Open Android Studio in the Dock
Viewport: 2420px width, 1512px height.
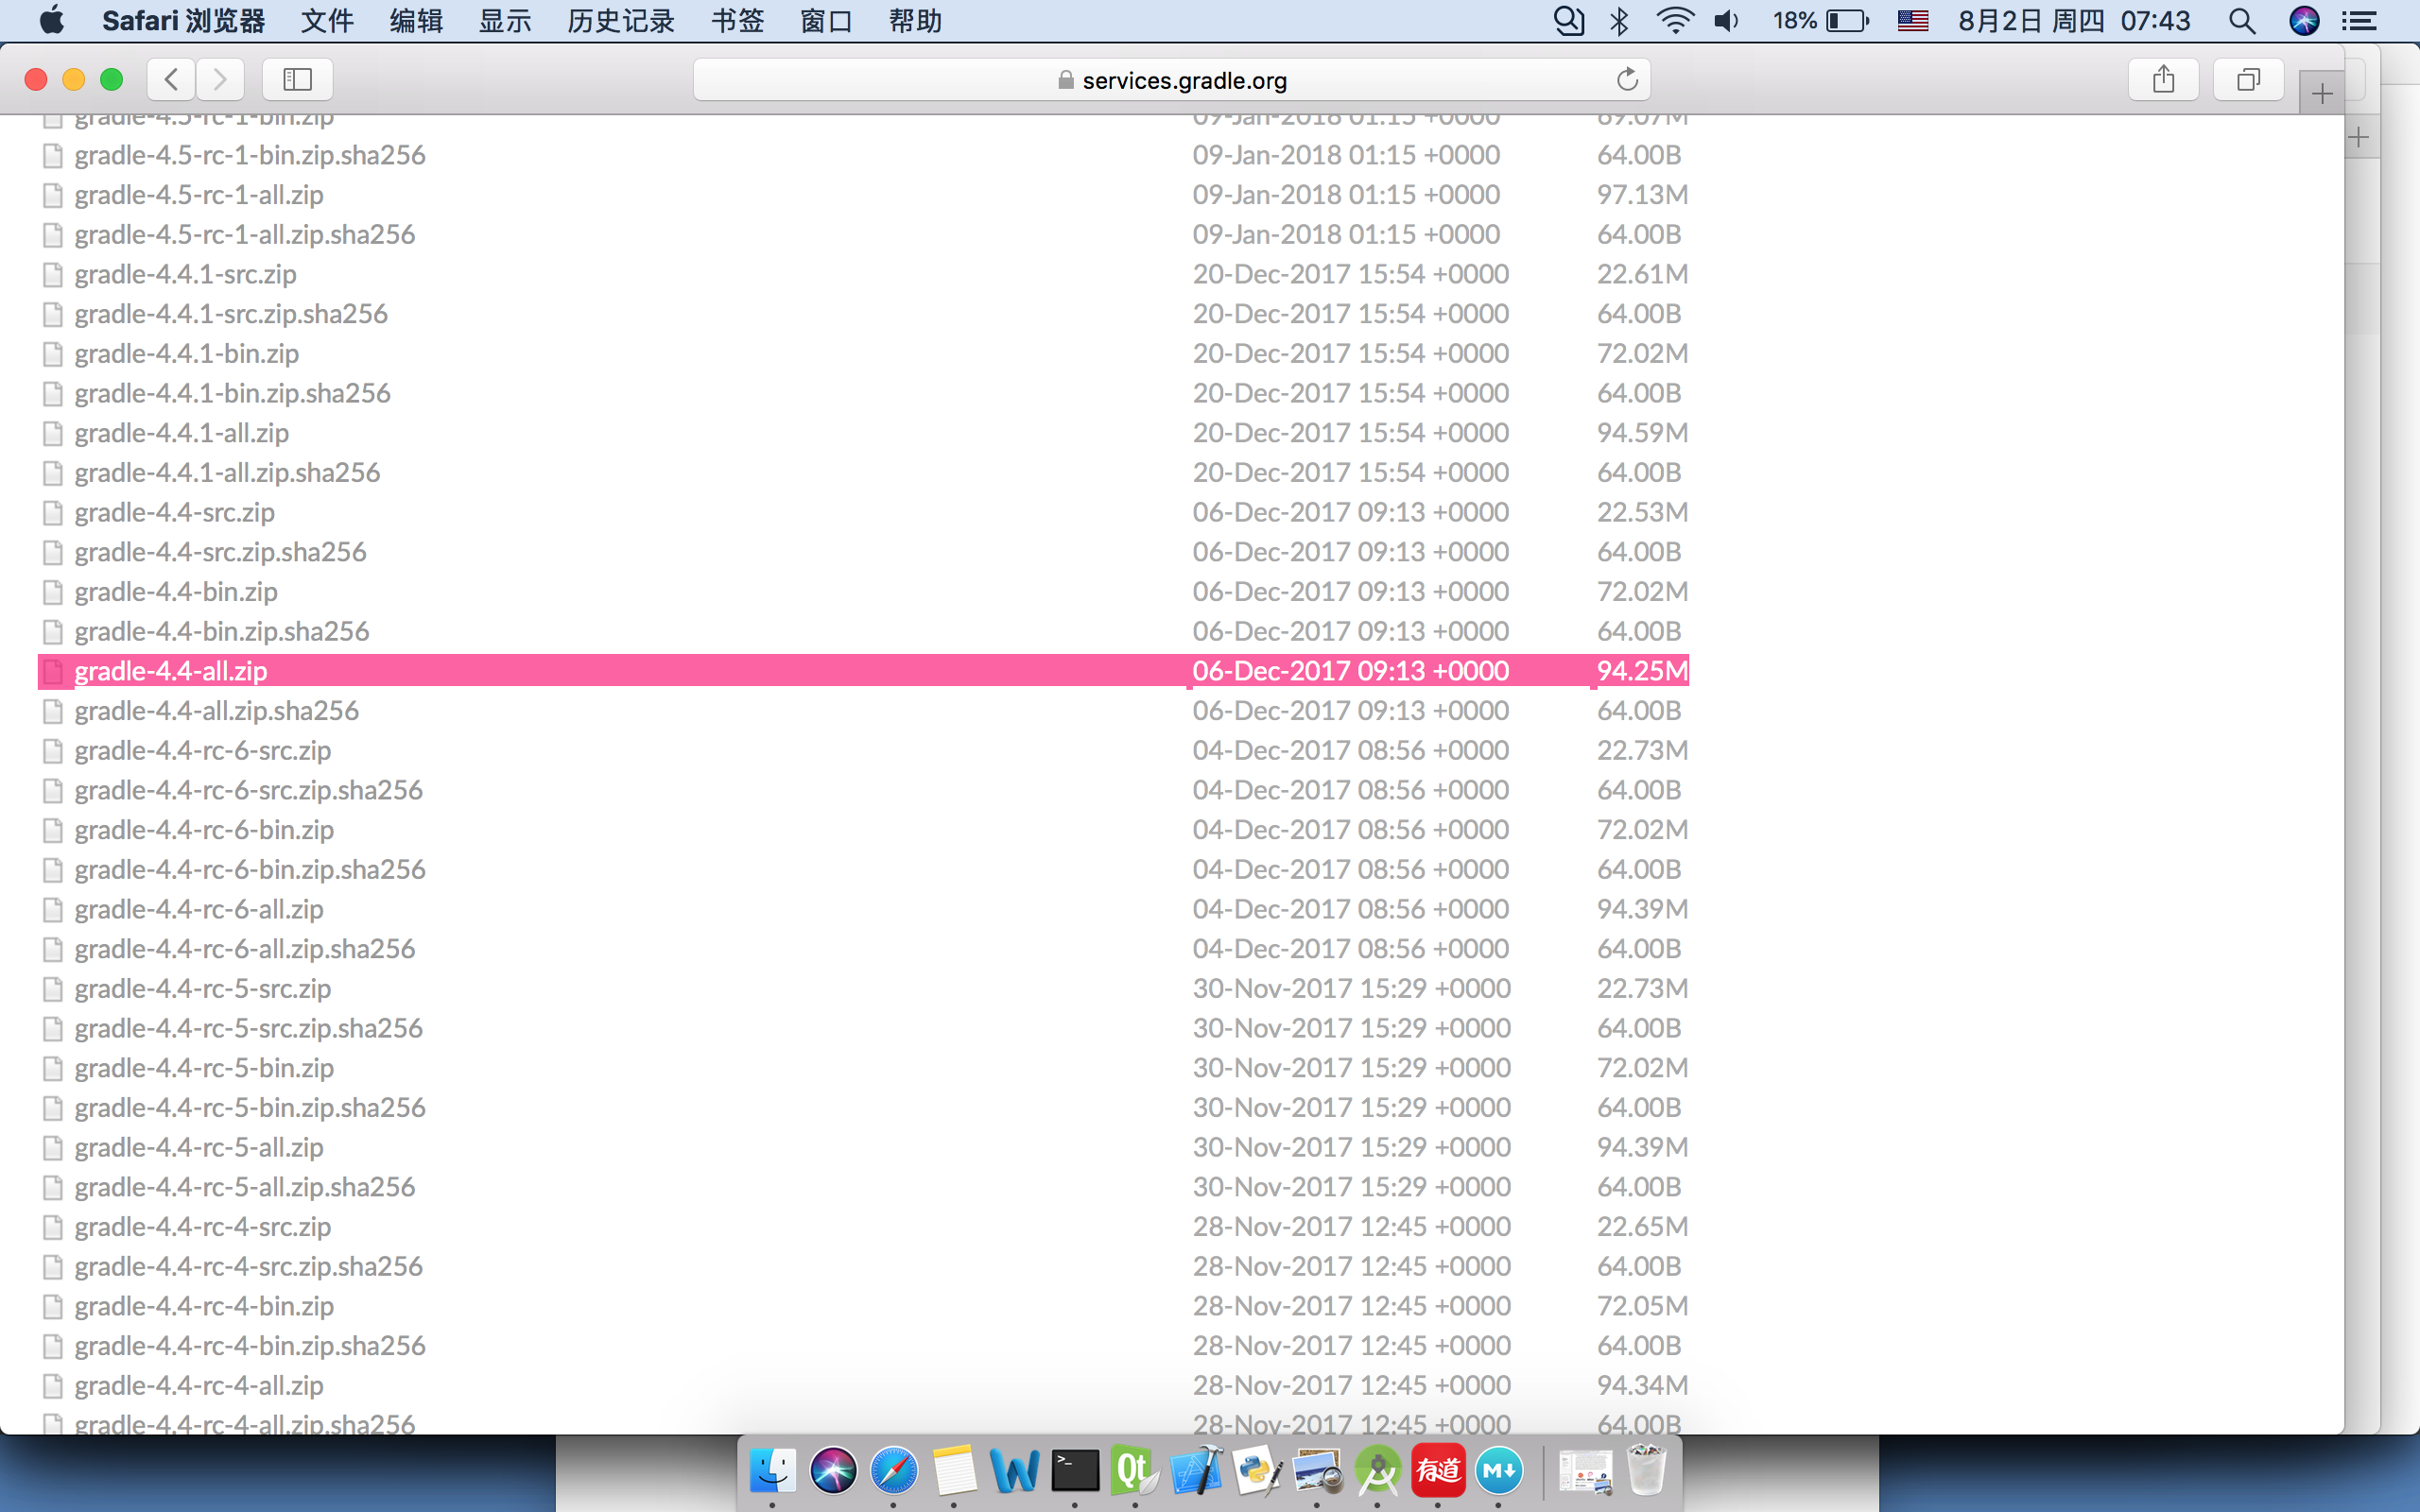tap(1377, 1470)
